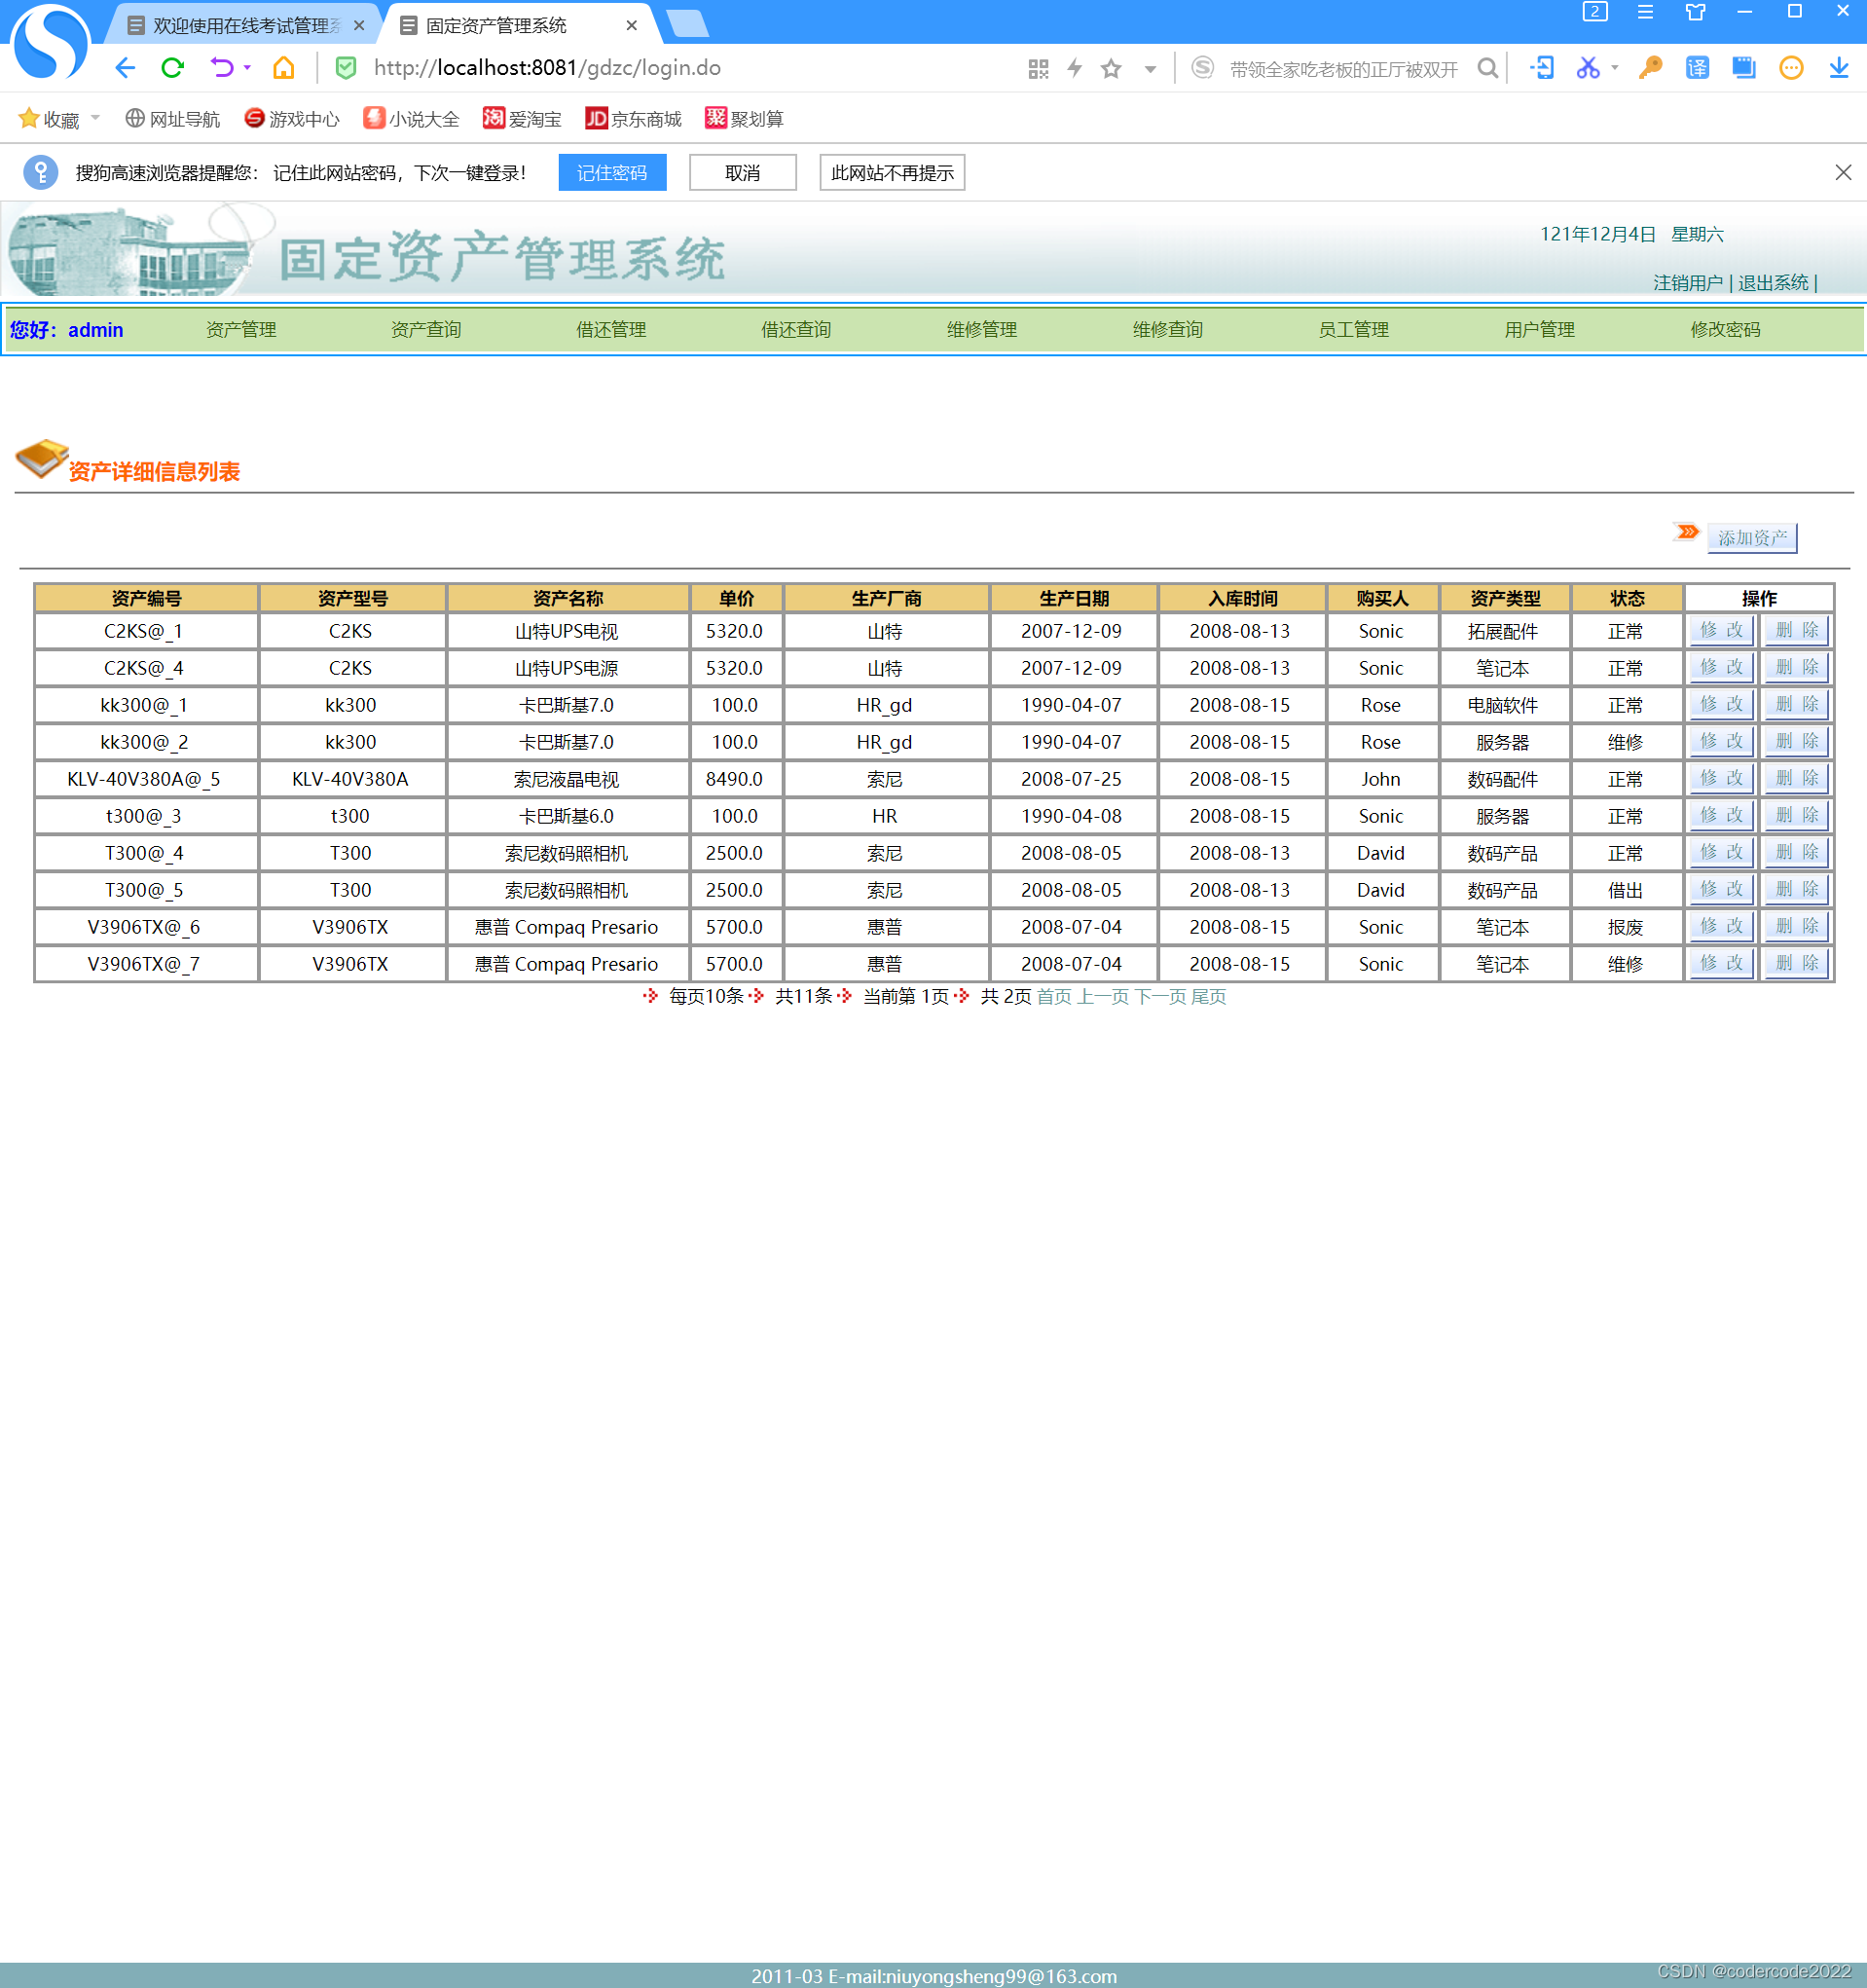Expand the address bar dropdown arrow

point(1150,70)
